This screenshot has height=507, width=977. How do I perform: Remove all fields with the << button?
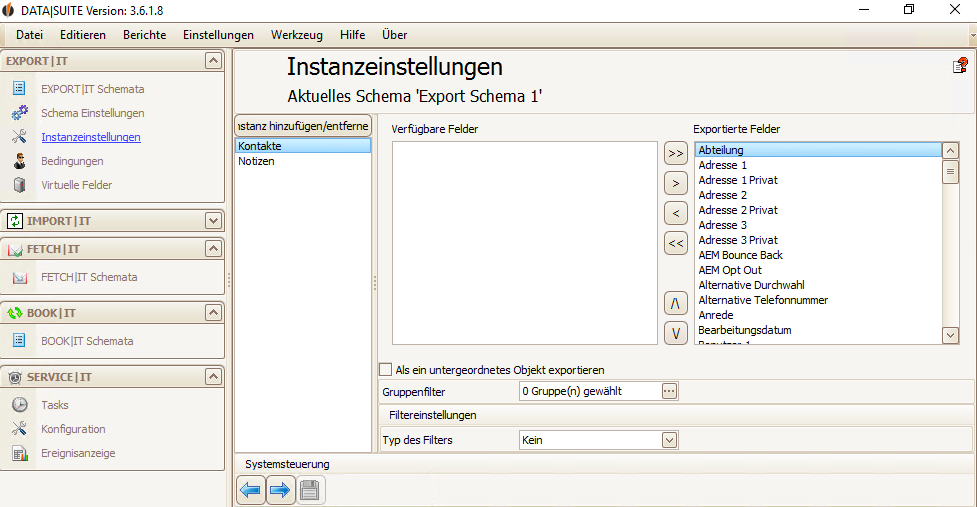click(675, 243)
